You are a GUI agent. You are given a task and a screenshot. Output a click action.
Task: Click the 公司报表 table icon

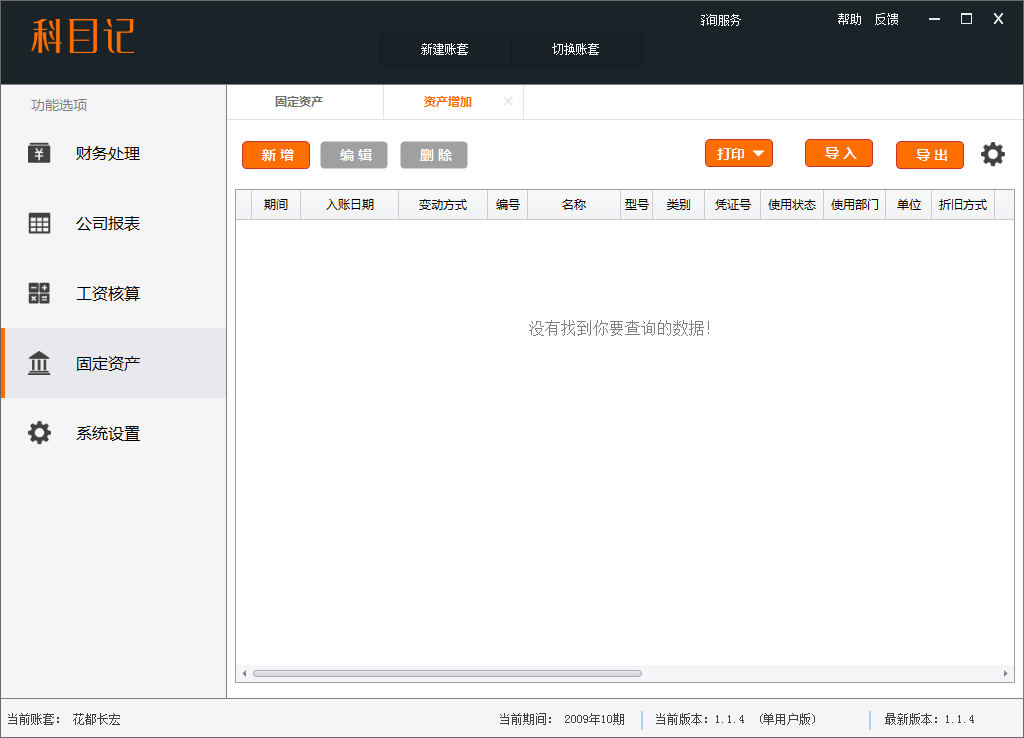(x=39, y=223)
